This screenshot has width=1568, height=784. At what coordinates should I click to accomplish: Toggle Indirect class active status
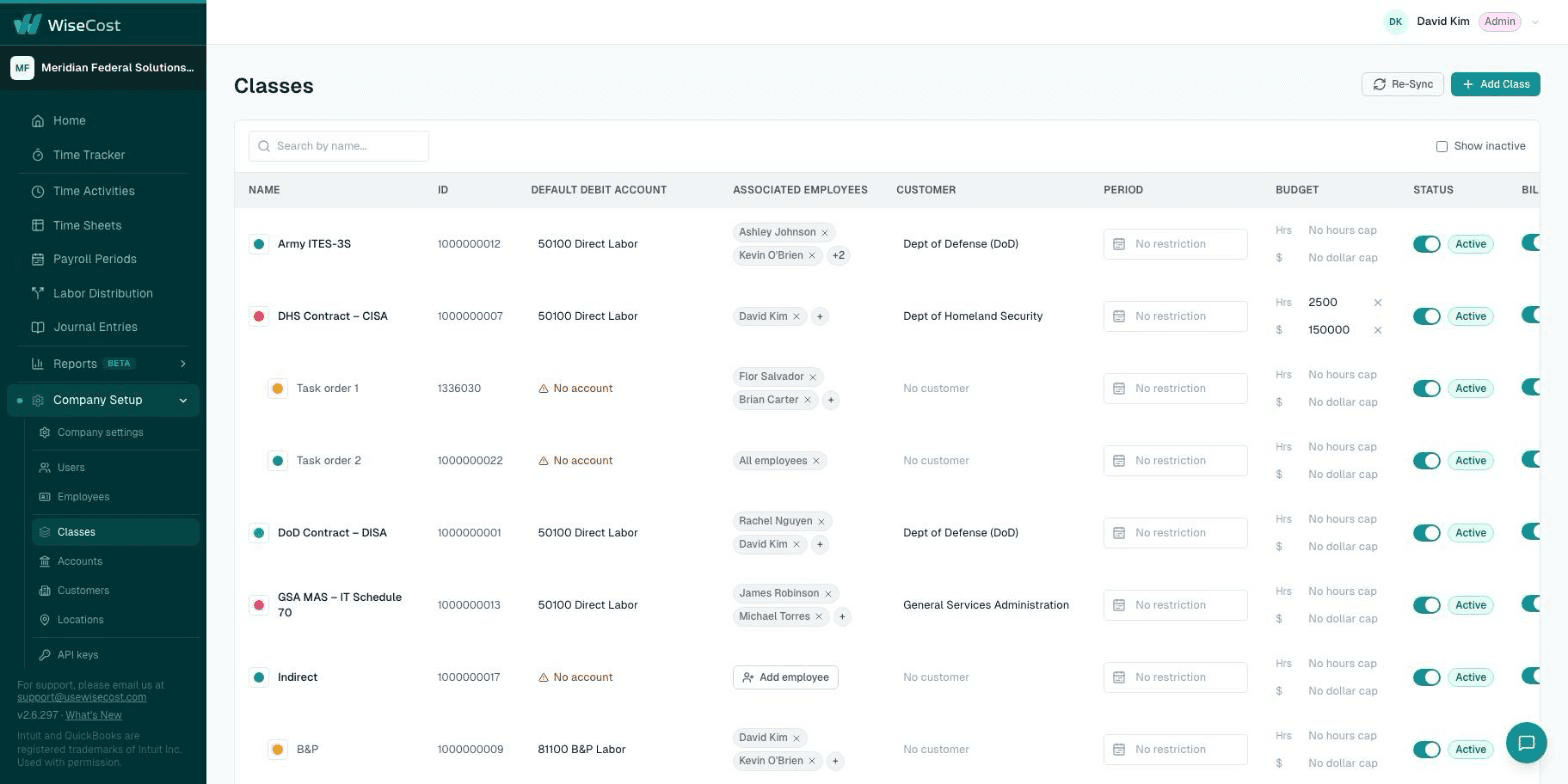(x=1427, y=677)
